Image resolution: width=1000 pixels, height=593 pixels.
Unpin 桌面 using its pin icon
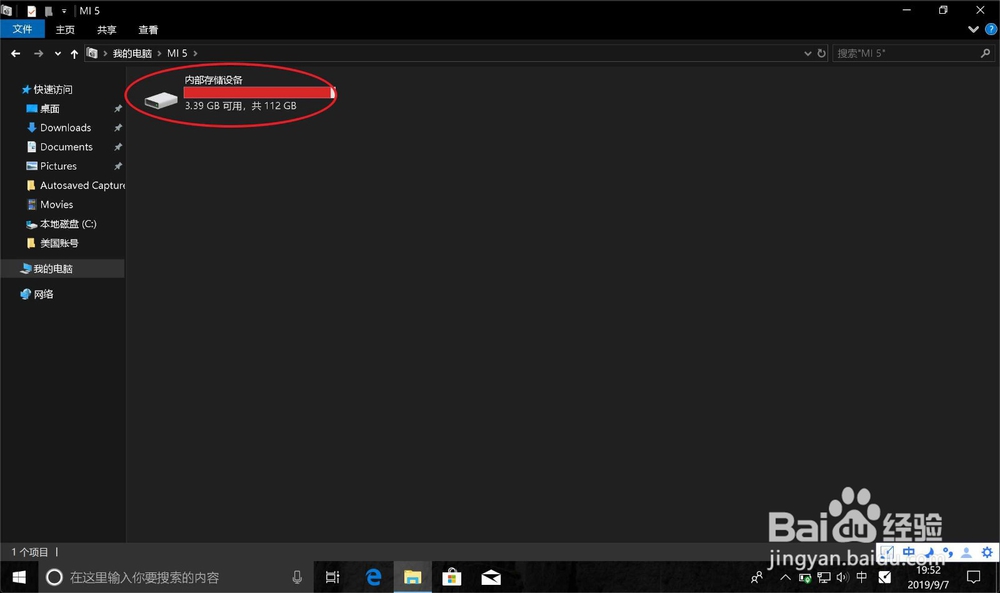pos(117,109)
